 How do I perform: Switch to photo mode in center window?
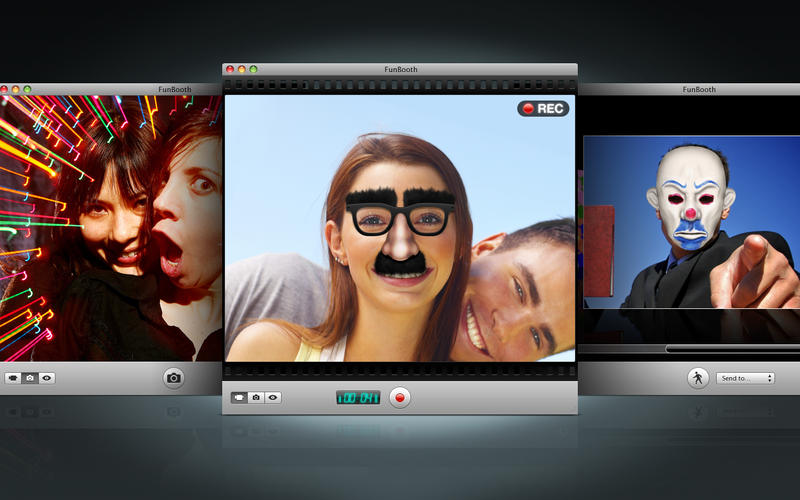pos(256,397)
